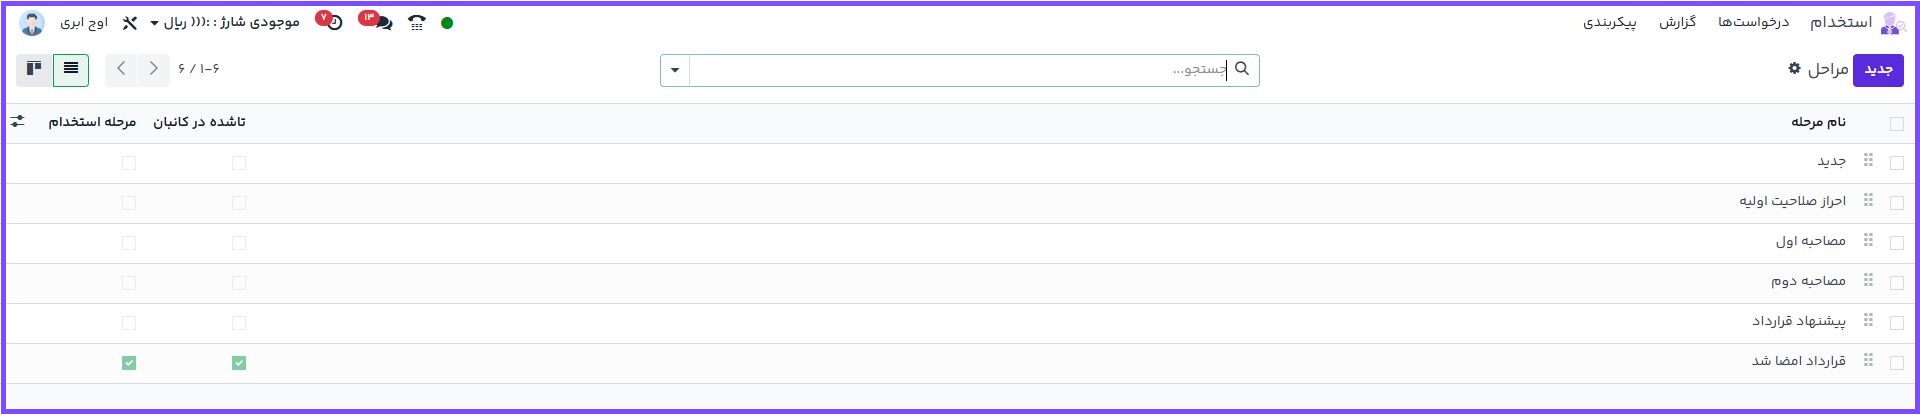Open the debug tools wrench icon
Screen dimensions: 1920x415
coord(129,23)
